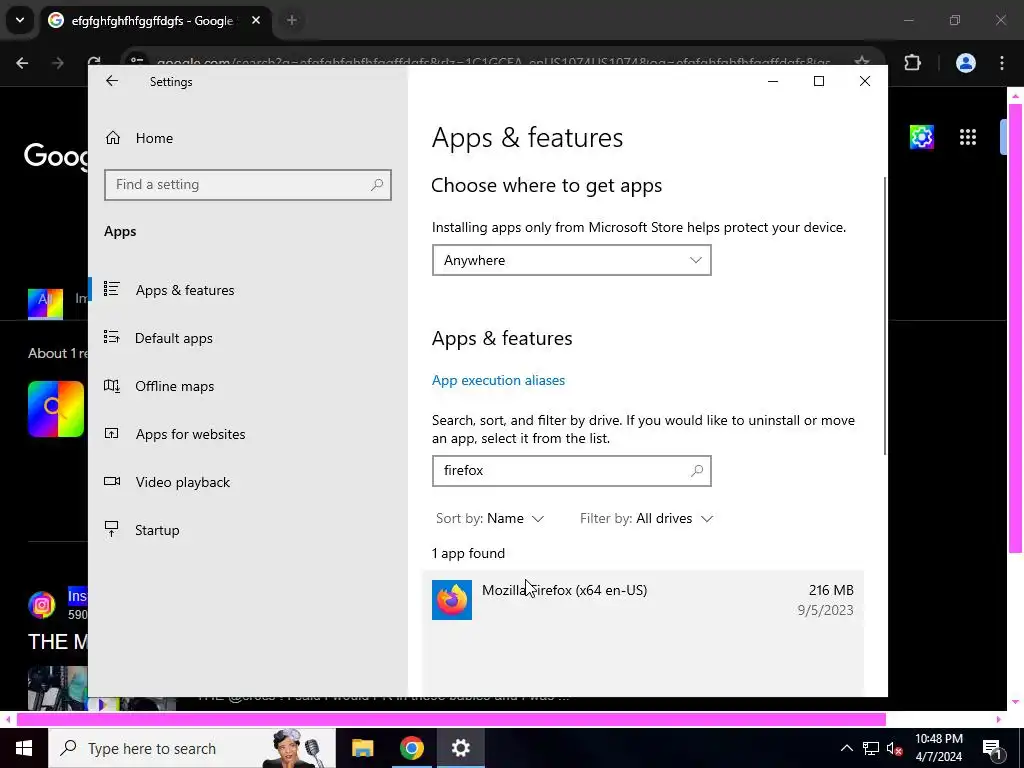This screenshot has width=1024, height=768.
Task: Click the Offline maps map icon
Action: click(x=112, y=385)
